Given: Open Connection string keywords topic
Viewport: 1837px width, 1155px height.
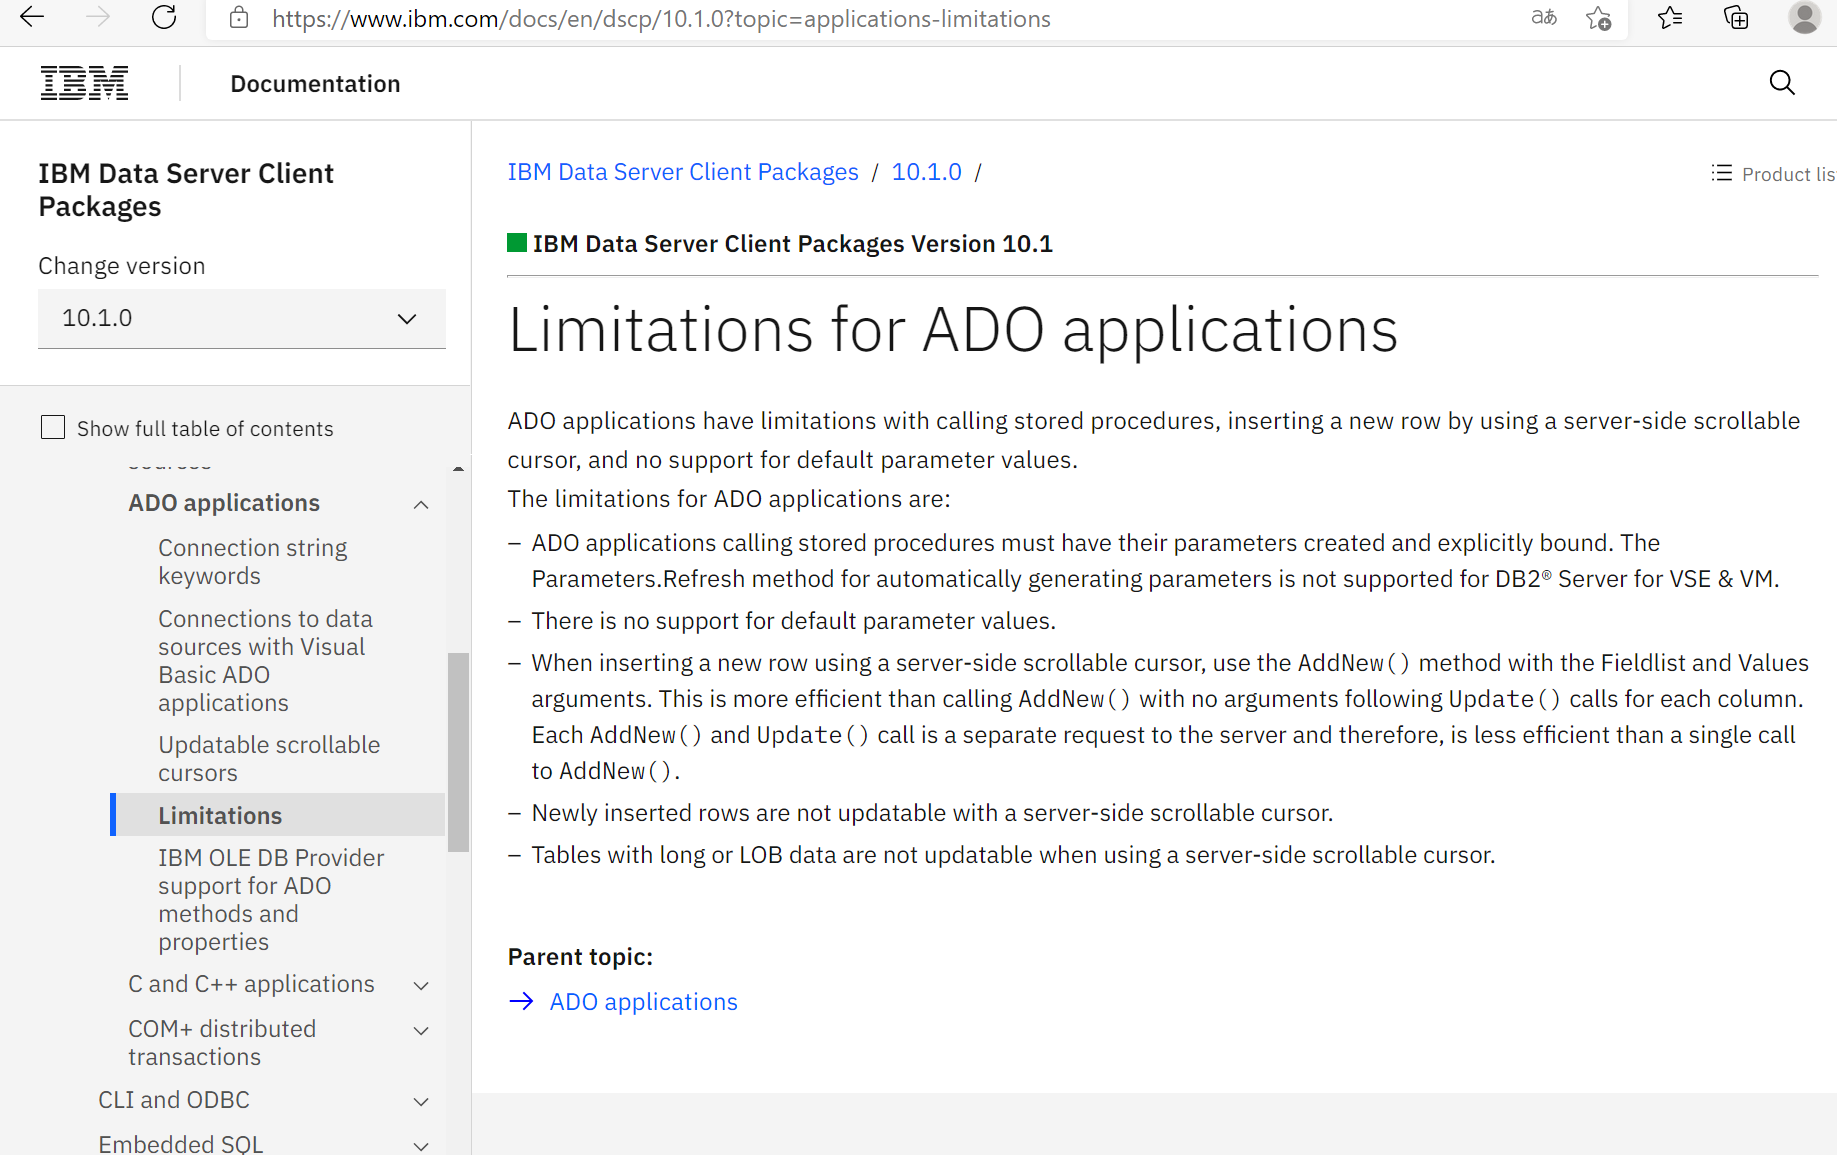Looking at the screenshot, I should point(252,562).
